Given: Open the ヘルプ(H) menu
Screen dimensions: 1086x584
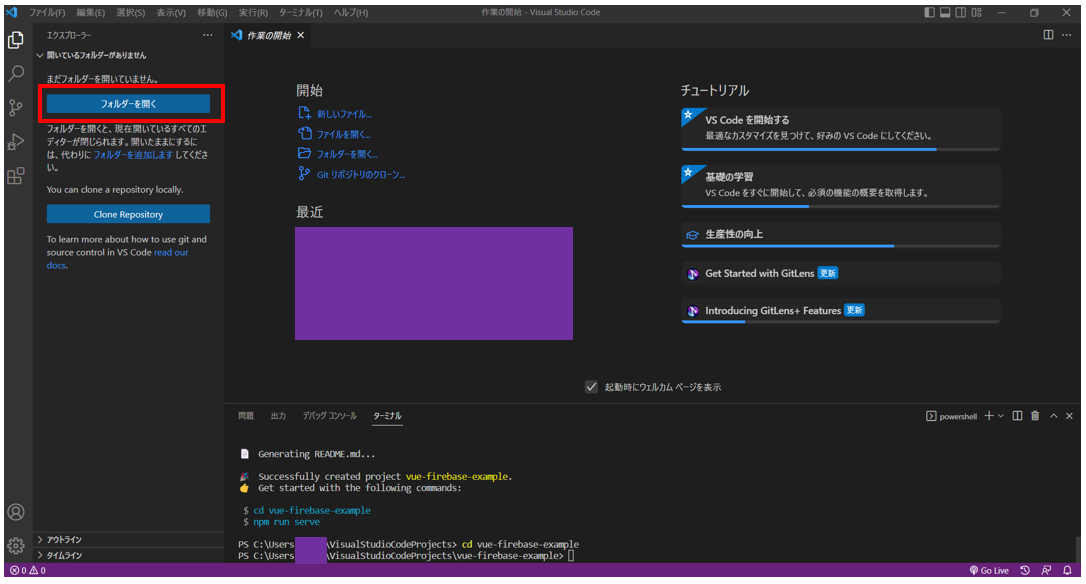Looking at the screenshot, I should pos(351,12).
